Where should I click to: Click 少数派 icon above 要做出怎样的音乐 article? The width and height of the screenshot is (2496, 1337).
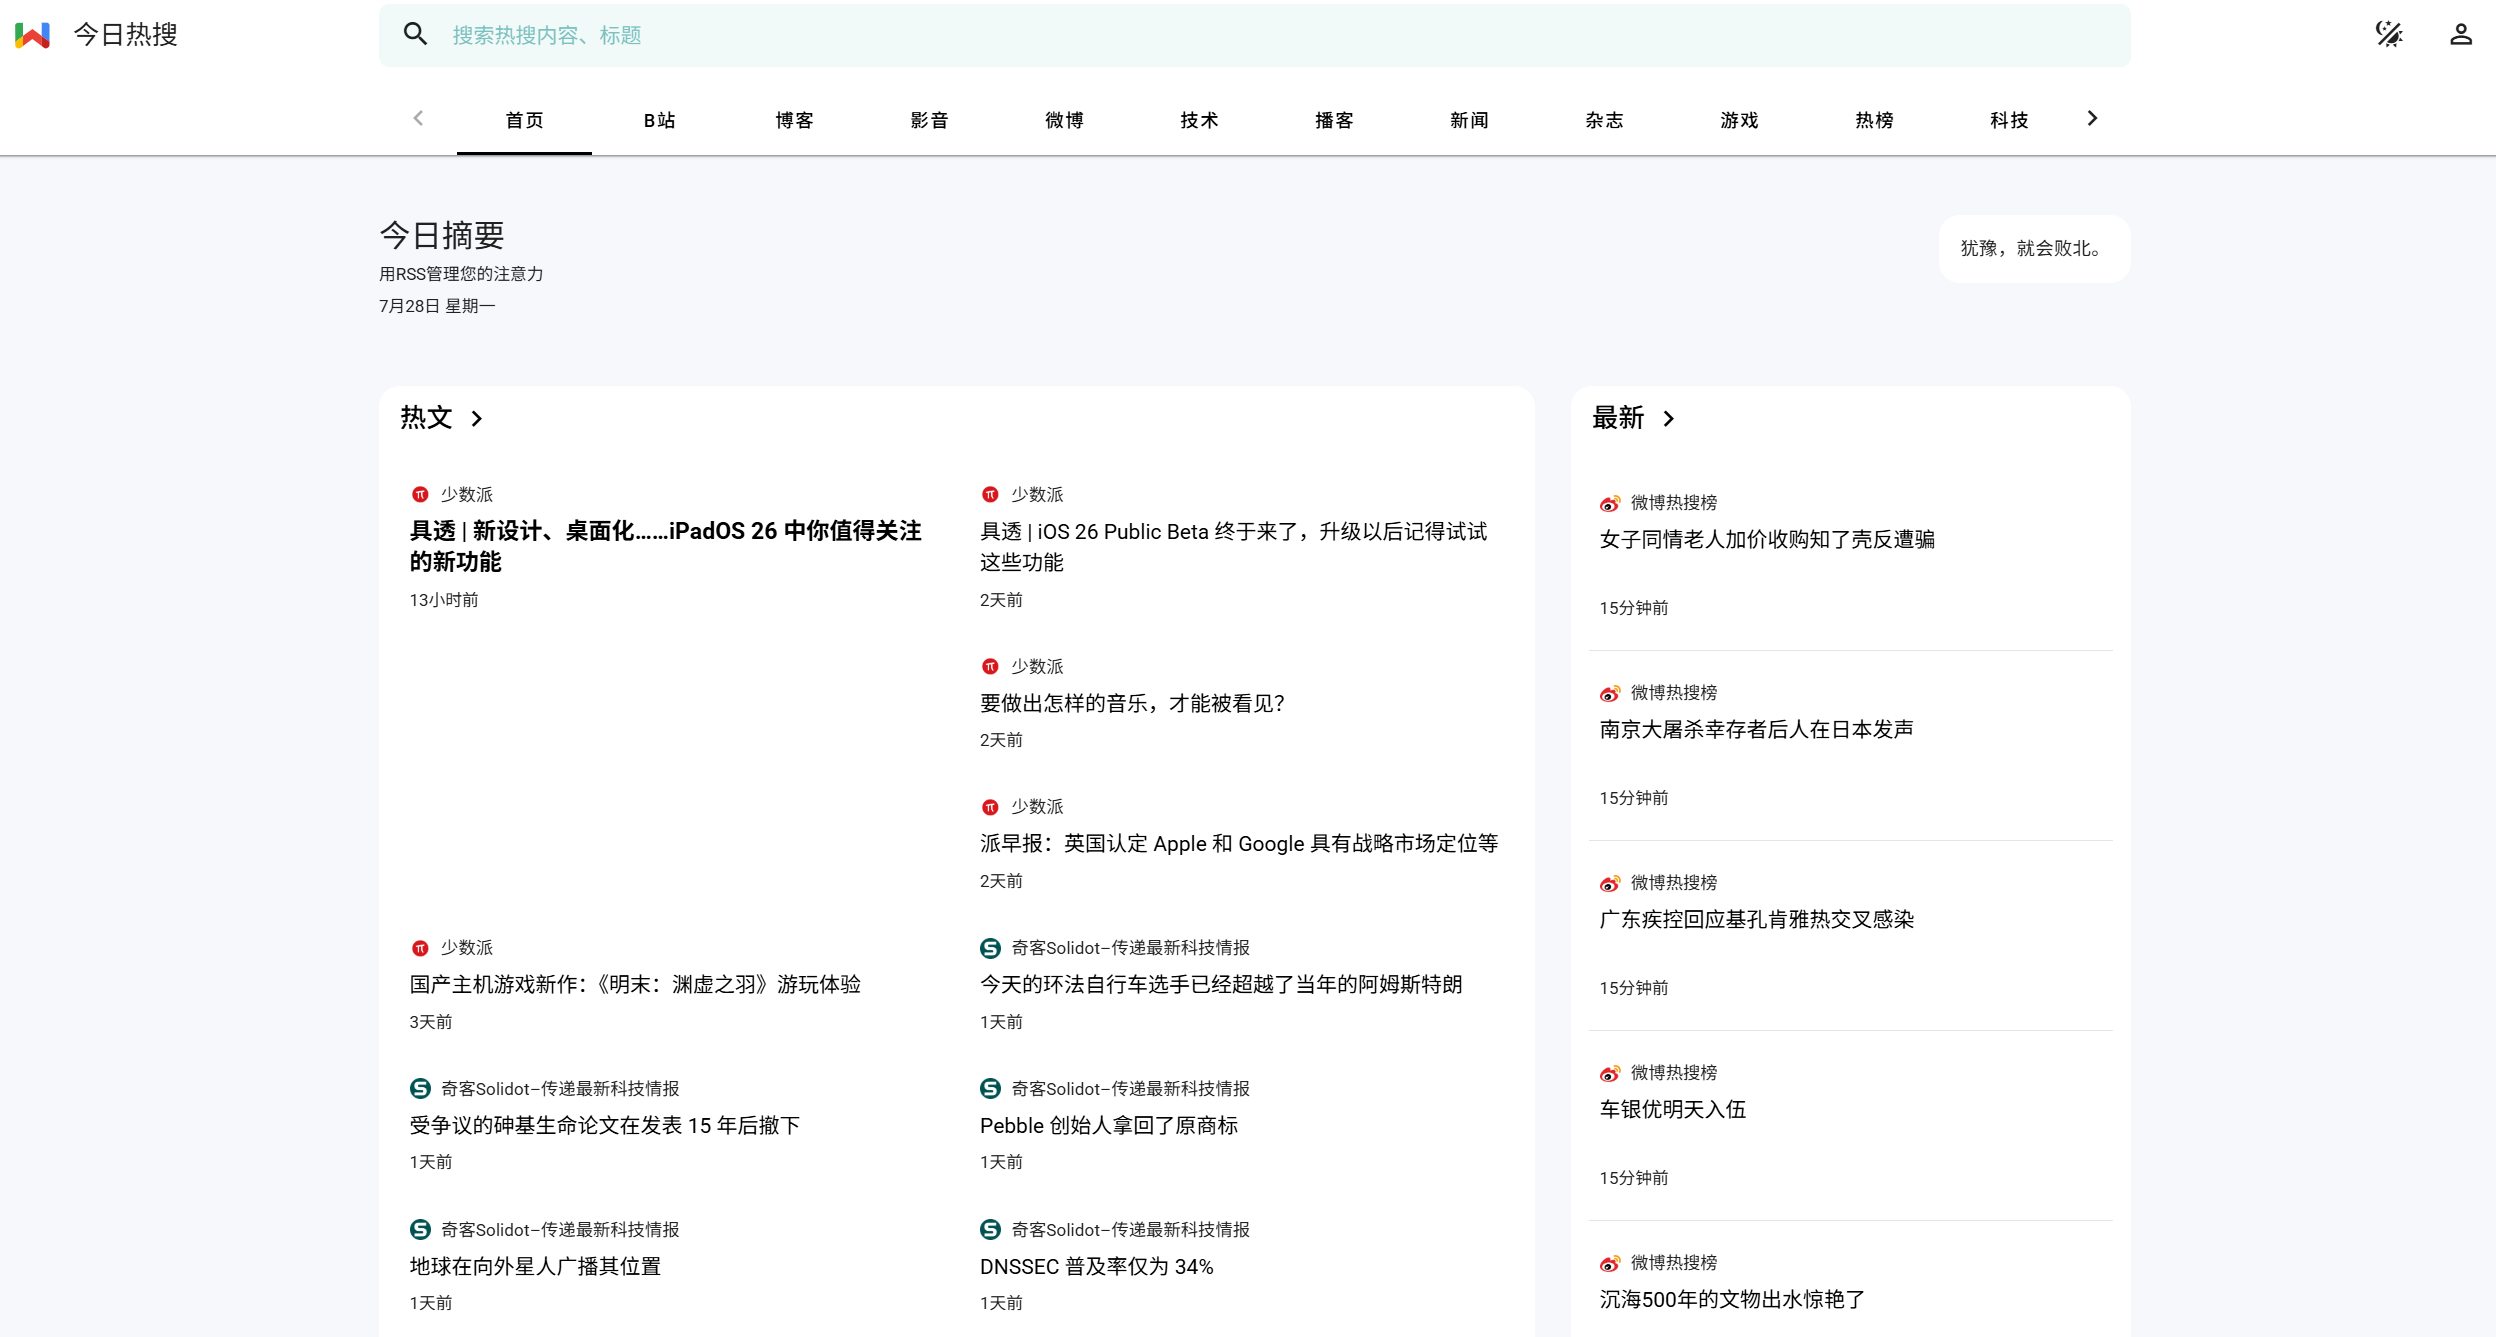point(990,667)
